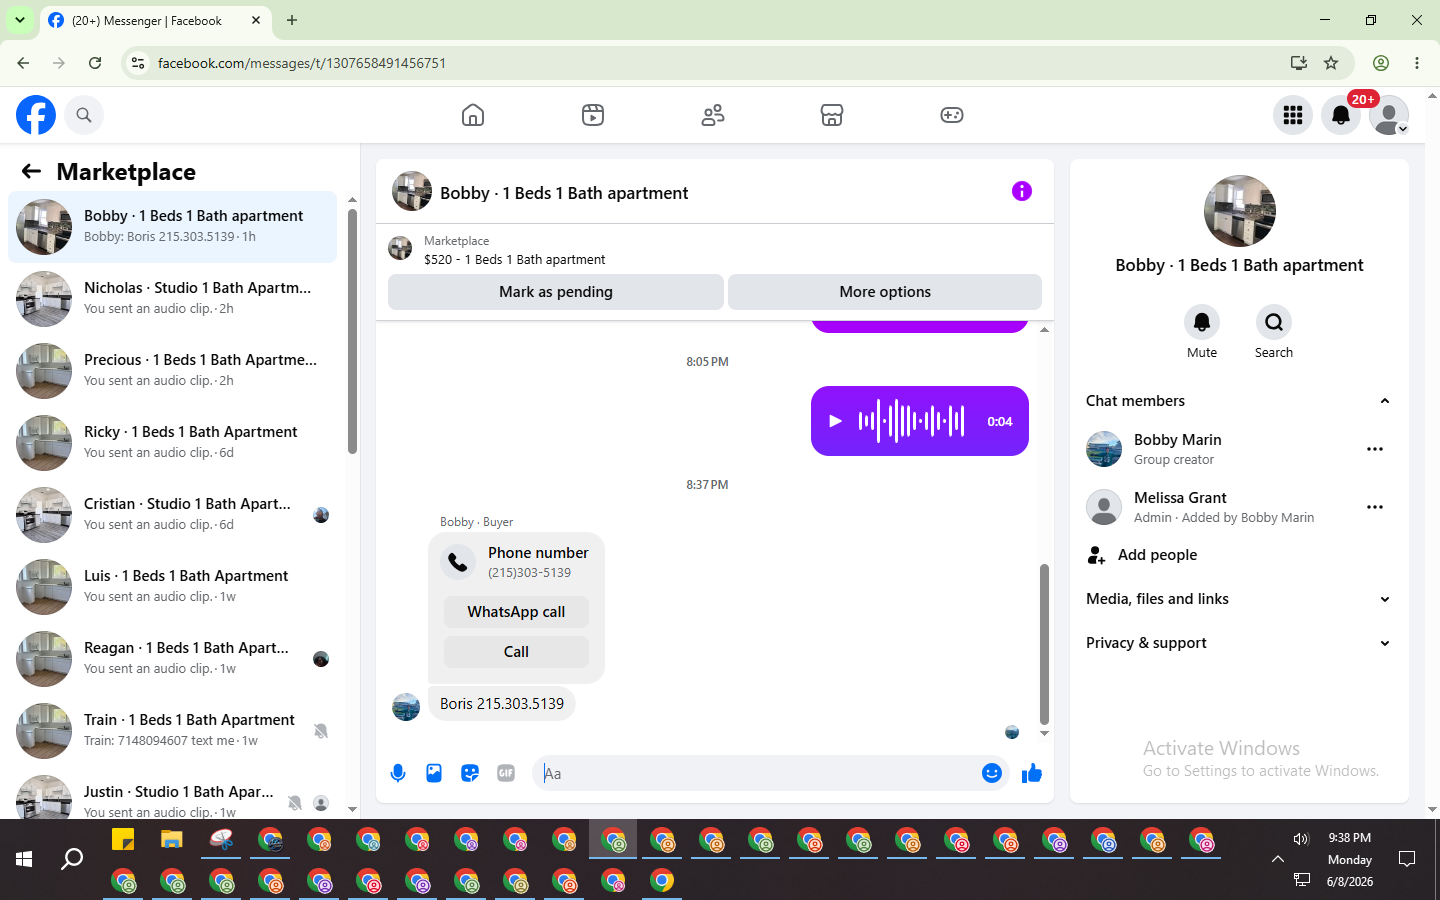Click Bobby Marin member avatar
This screenshot has width=1440, height=900.
click(1104, 449)
